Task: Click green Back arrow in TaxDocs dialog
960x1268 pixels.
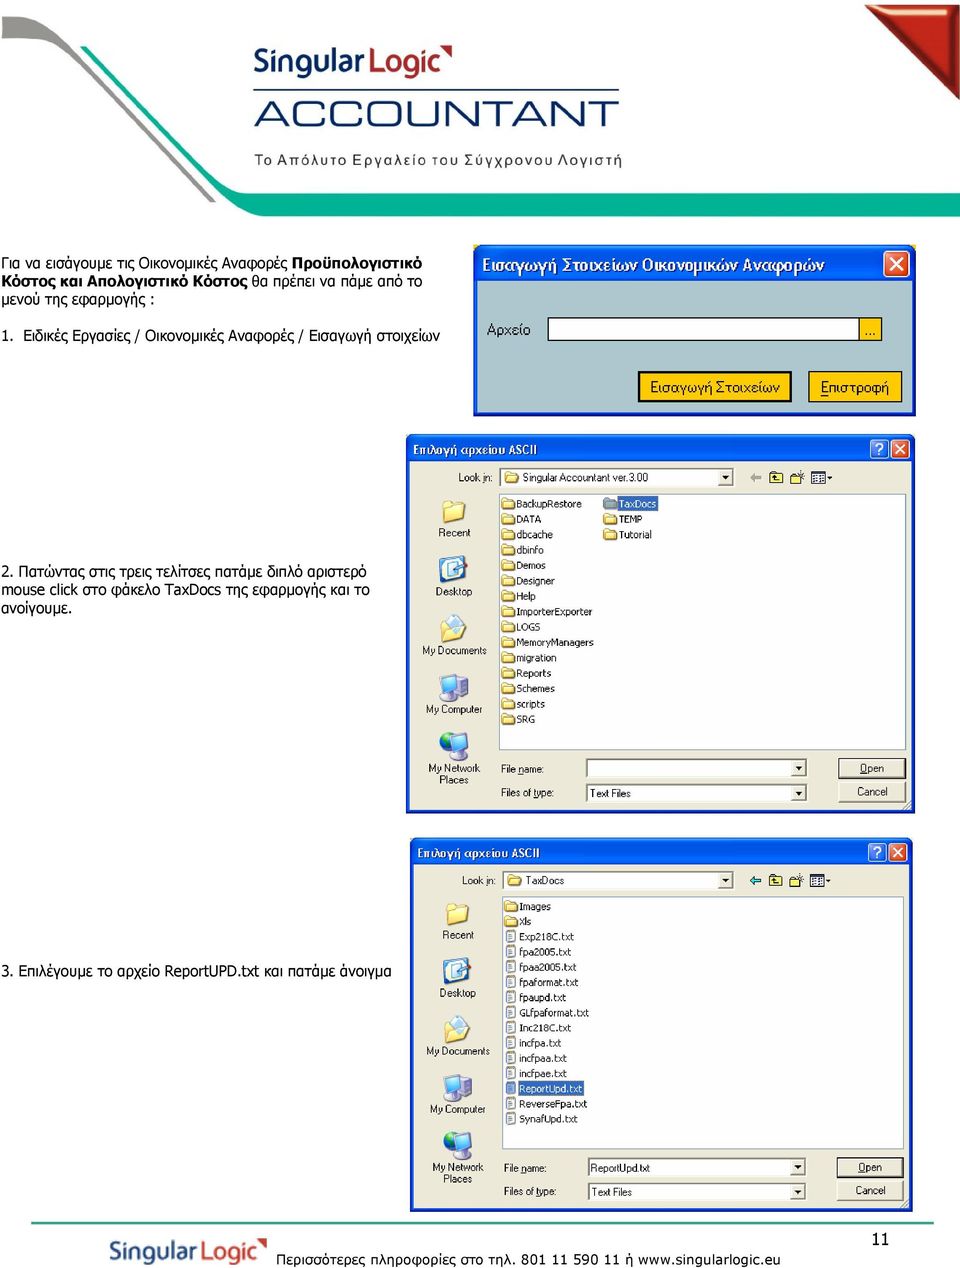Action: tap(754, 881)
